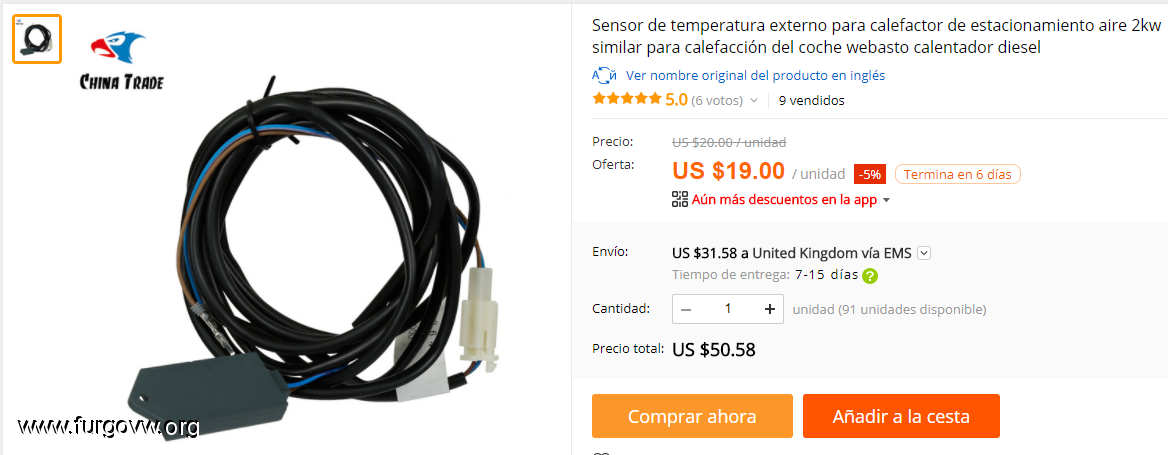
Task: Click the '9 vendidos' sold count
Action: tap(811, 101)
